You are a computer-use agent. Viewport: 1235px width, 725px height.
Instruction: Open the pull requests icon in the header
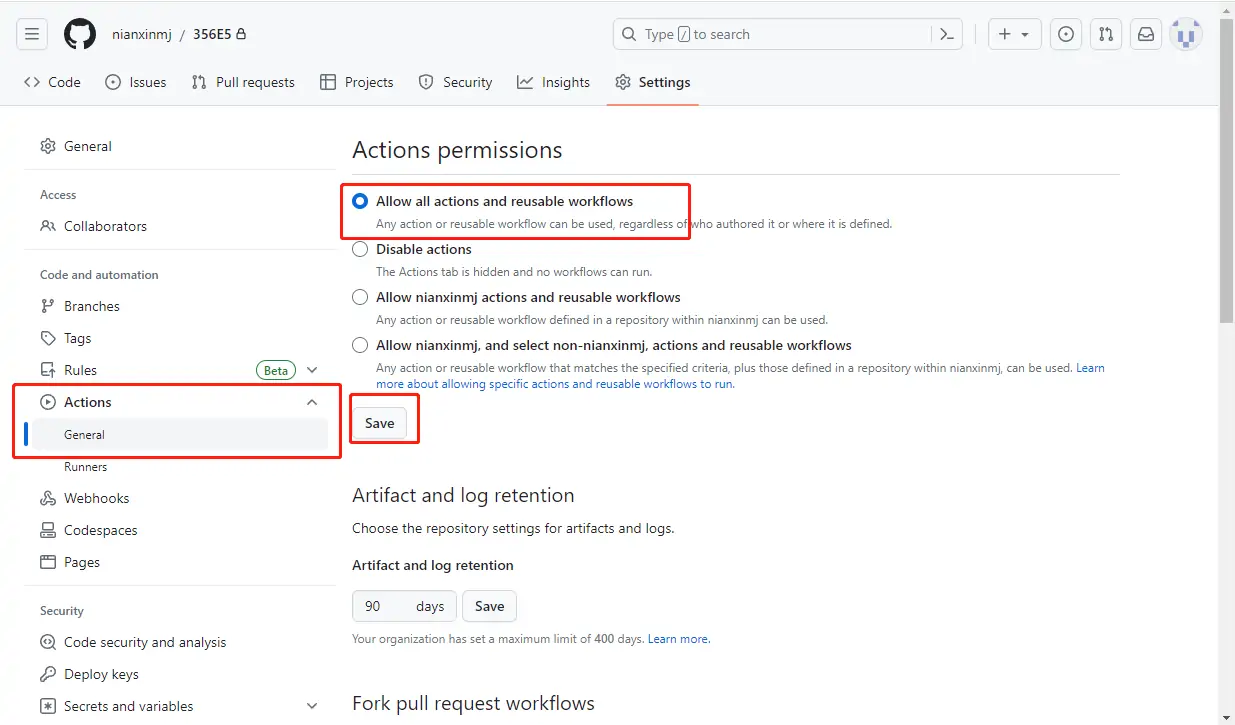[1105, 33]
